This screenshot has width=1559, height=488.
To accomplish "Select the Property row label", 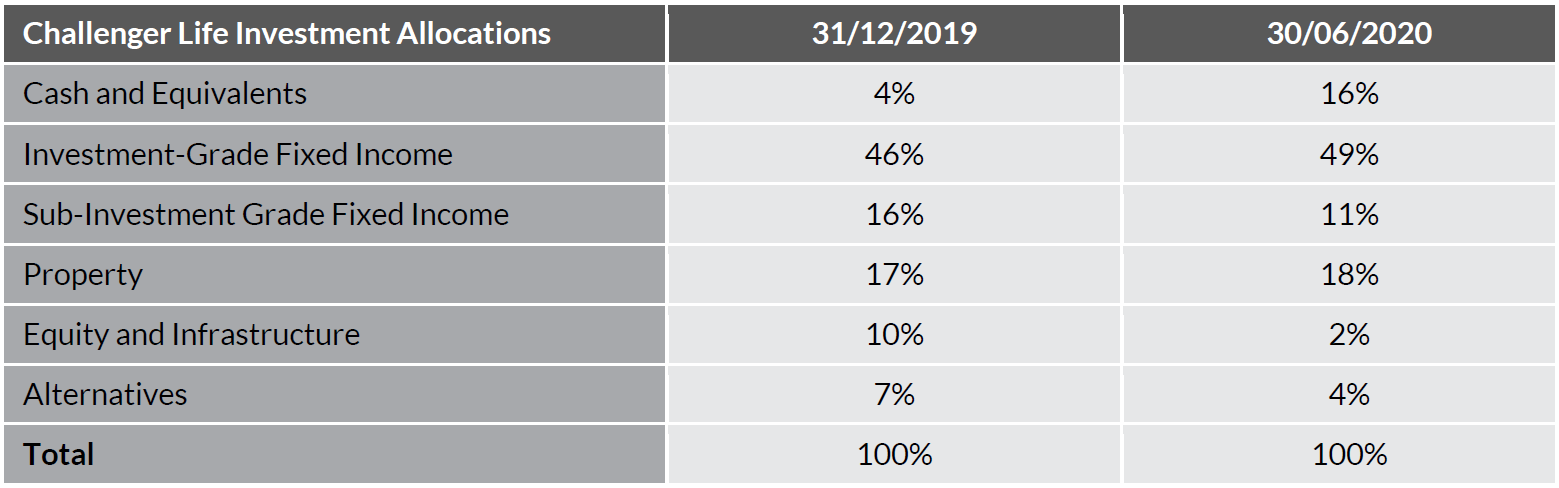I will (x=83, y=274).
